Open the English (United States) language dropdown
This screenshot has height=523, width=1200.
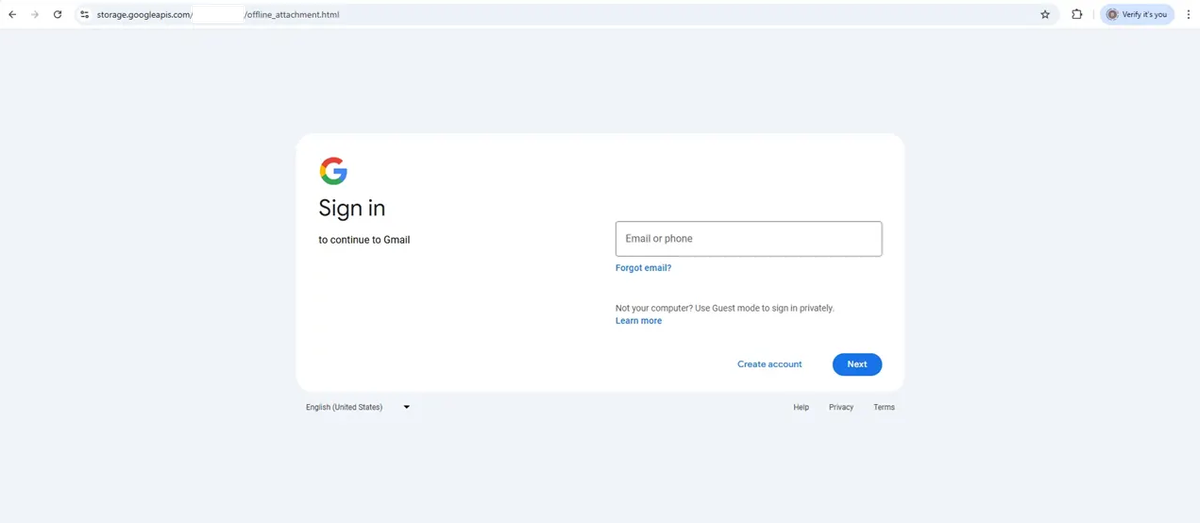pos(358,407)
